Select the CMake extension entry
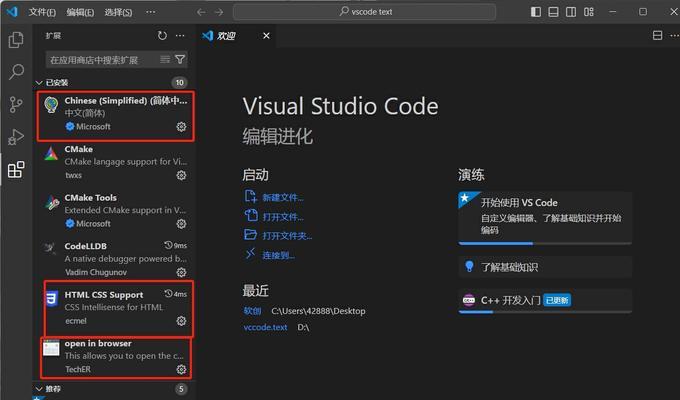This screenshot has width=680, height=400. [x=115, y=162]
